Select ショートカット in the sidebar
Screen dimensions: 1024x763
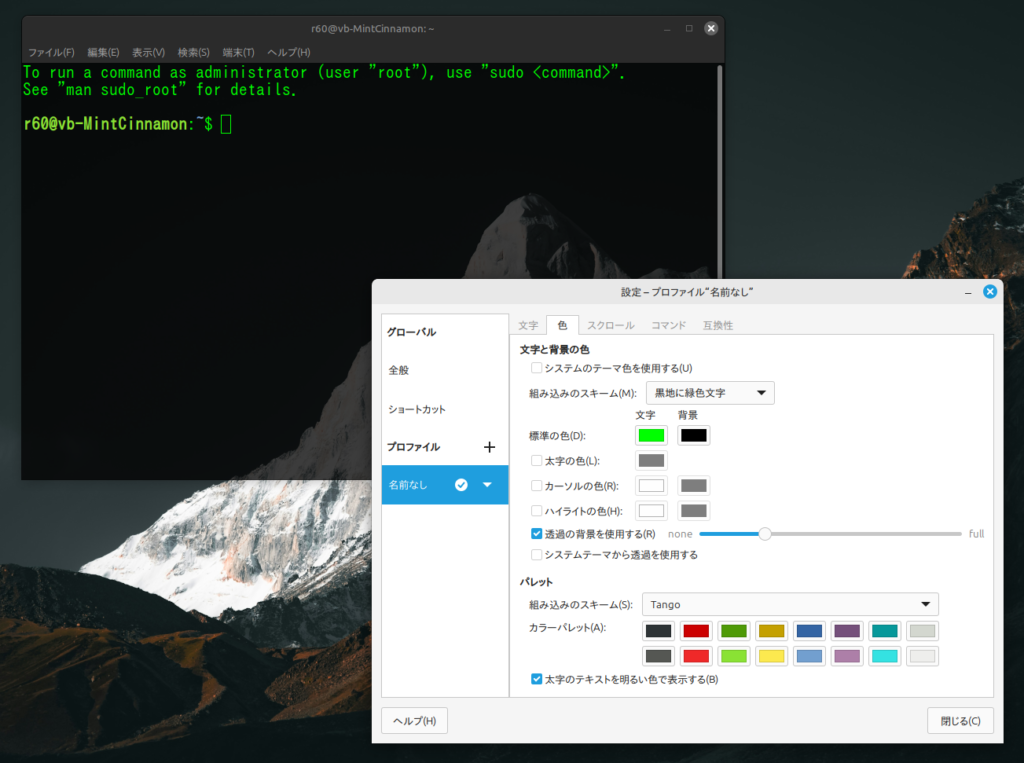(x=417, y=409)
